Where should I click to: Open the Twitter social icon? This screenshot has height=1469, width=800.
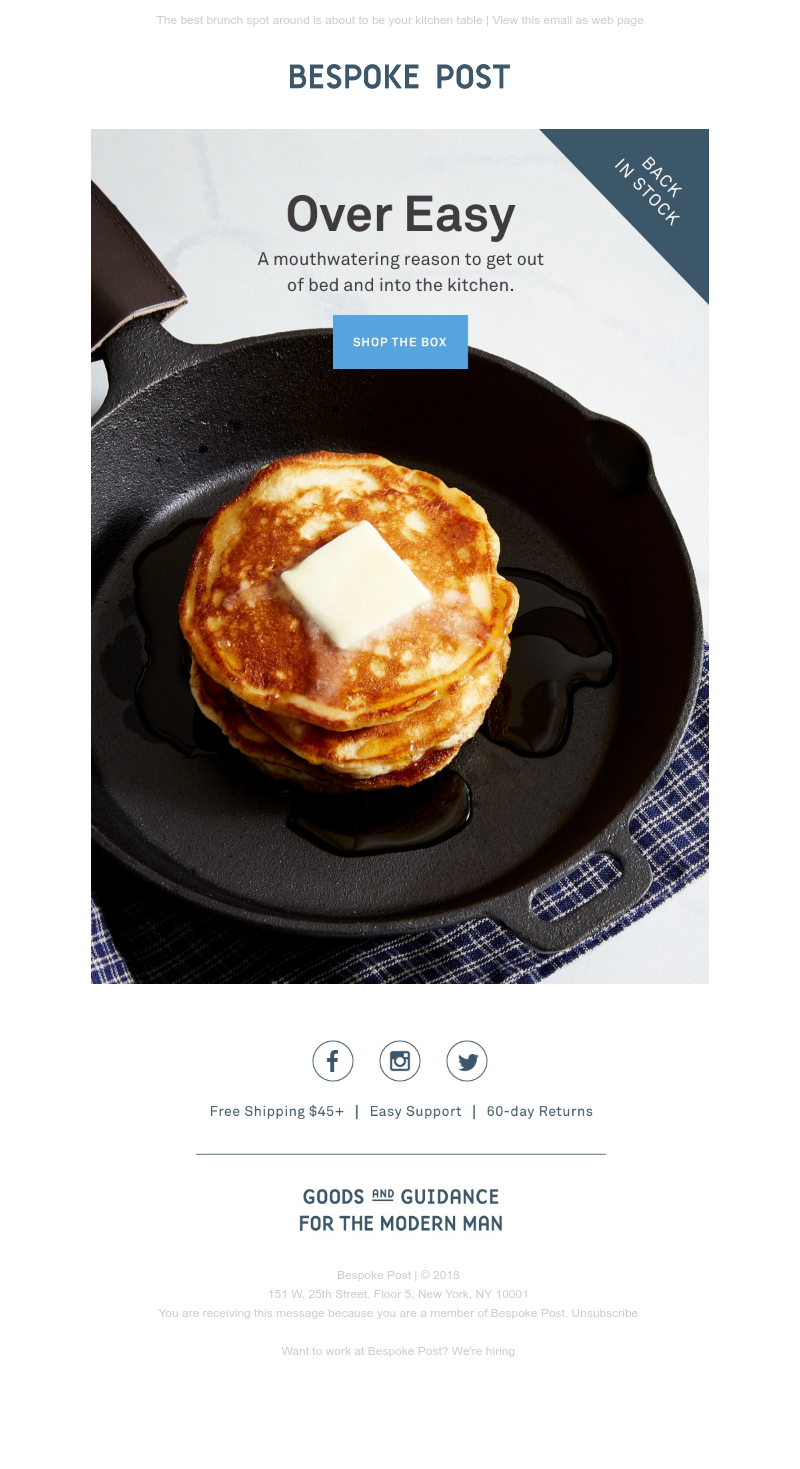(x=467, y=1061)
